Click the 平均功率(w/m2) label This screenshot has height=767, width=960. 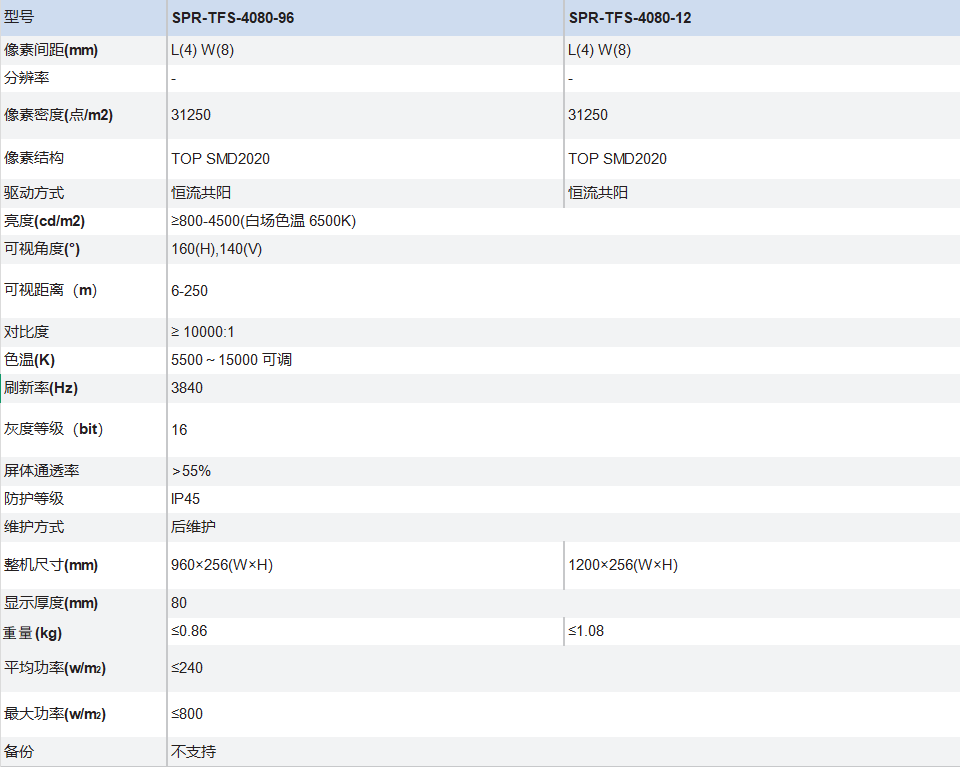(x=54, y=668)
